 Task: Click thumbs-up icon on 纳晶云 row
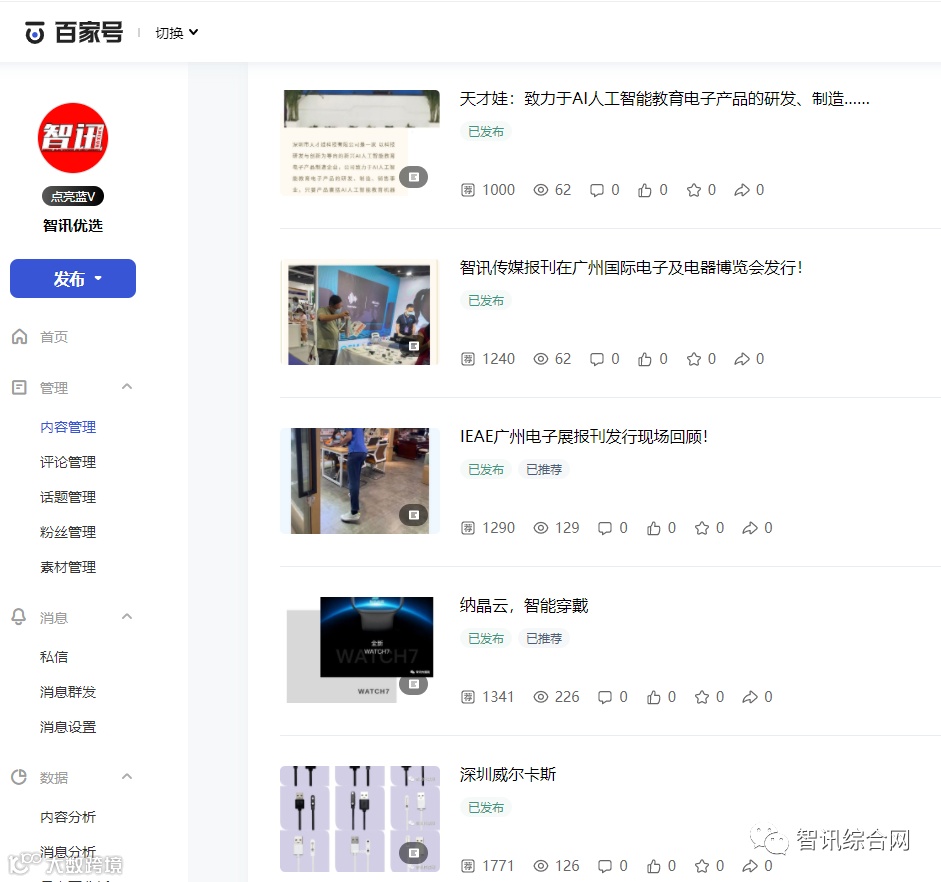pos(654,697)
